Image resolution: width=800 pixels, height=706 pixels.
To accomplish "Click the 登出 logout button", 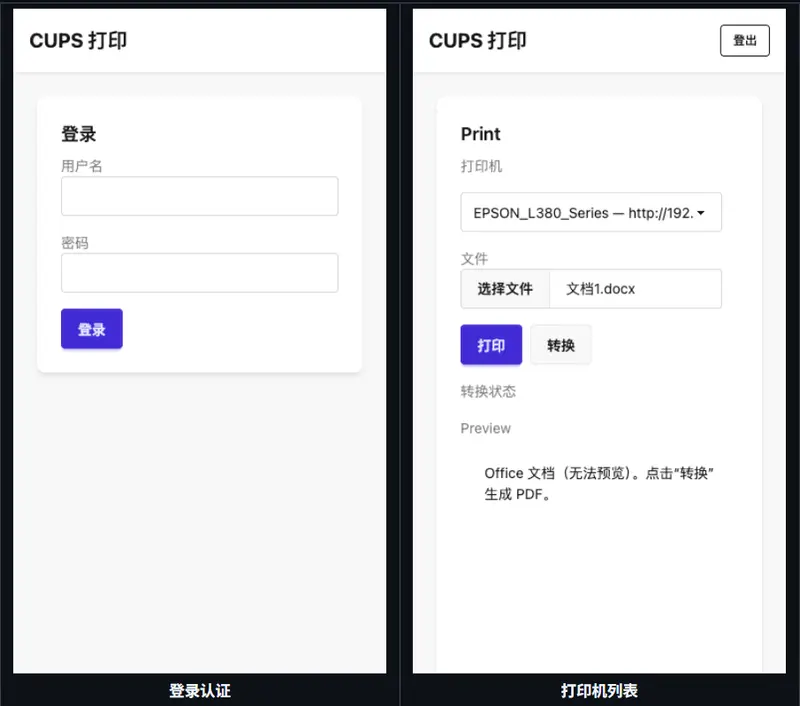I will click(x=744, y=40).
